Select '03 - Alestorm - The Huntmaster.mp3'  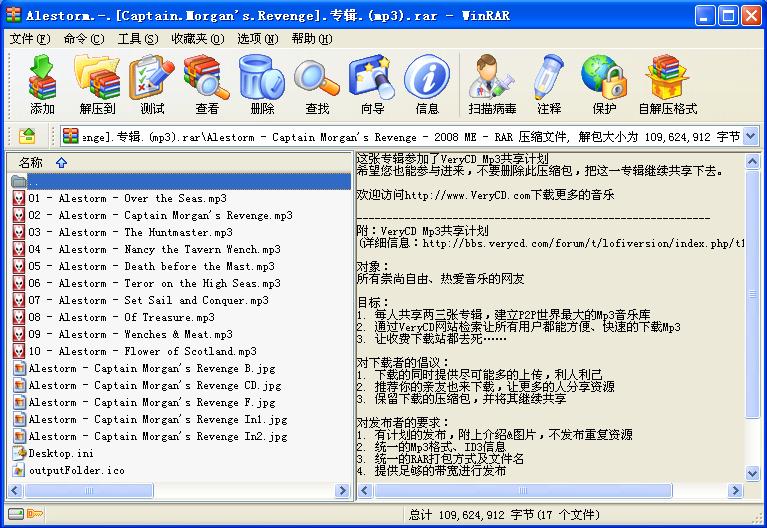(122, 232)
